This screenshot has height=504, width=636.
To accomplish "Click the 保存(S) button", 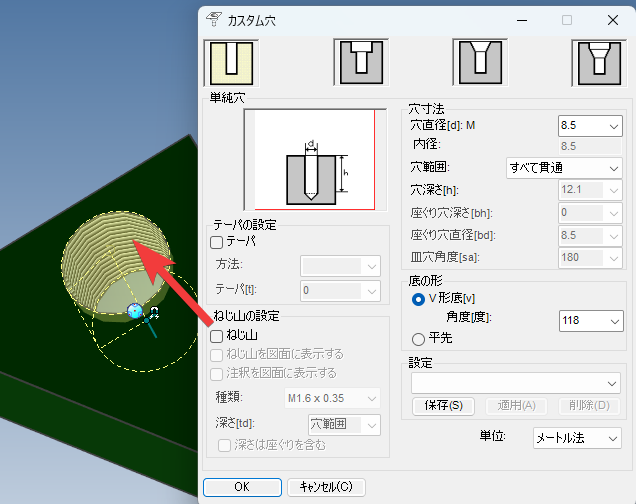I will 443,406.
